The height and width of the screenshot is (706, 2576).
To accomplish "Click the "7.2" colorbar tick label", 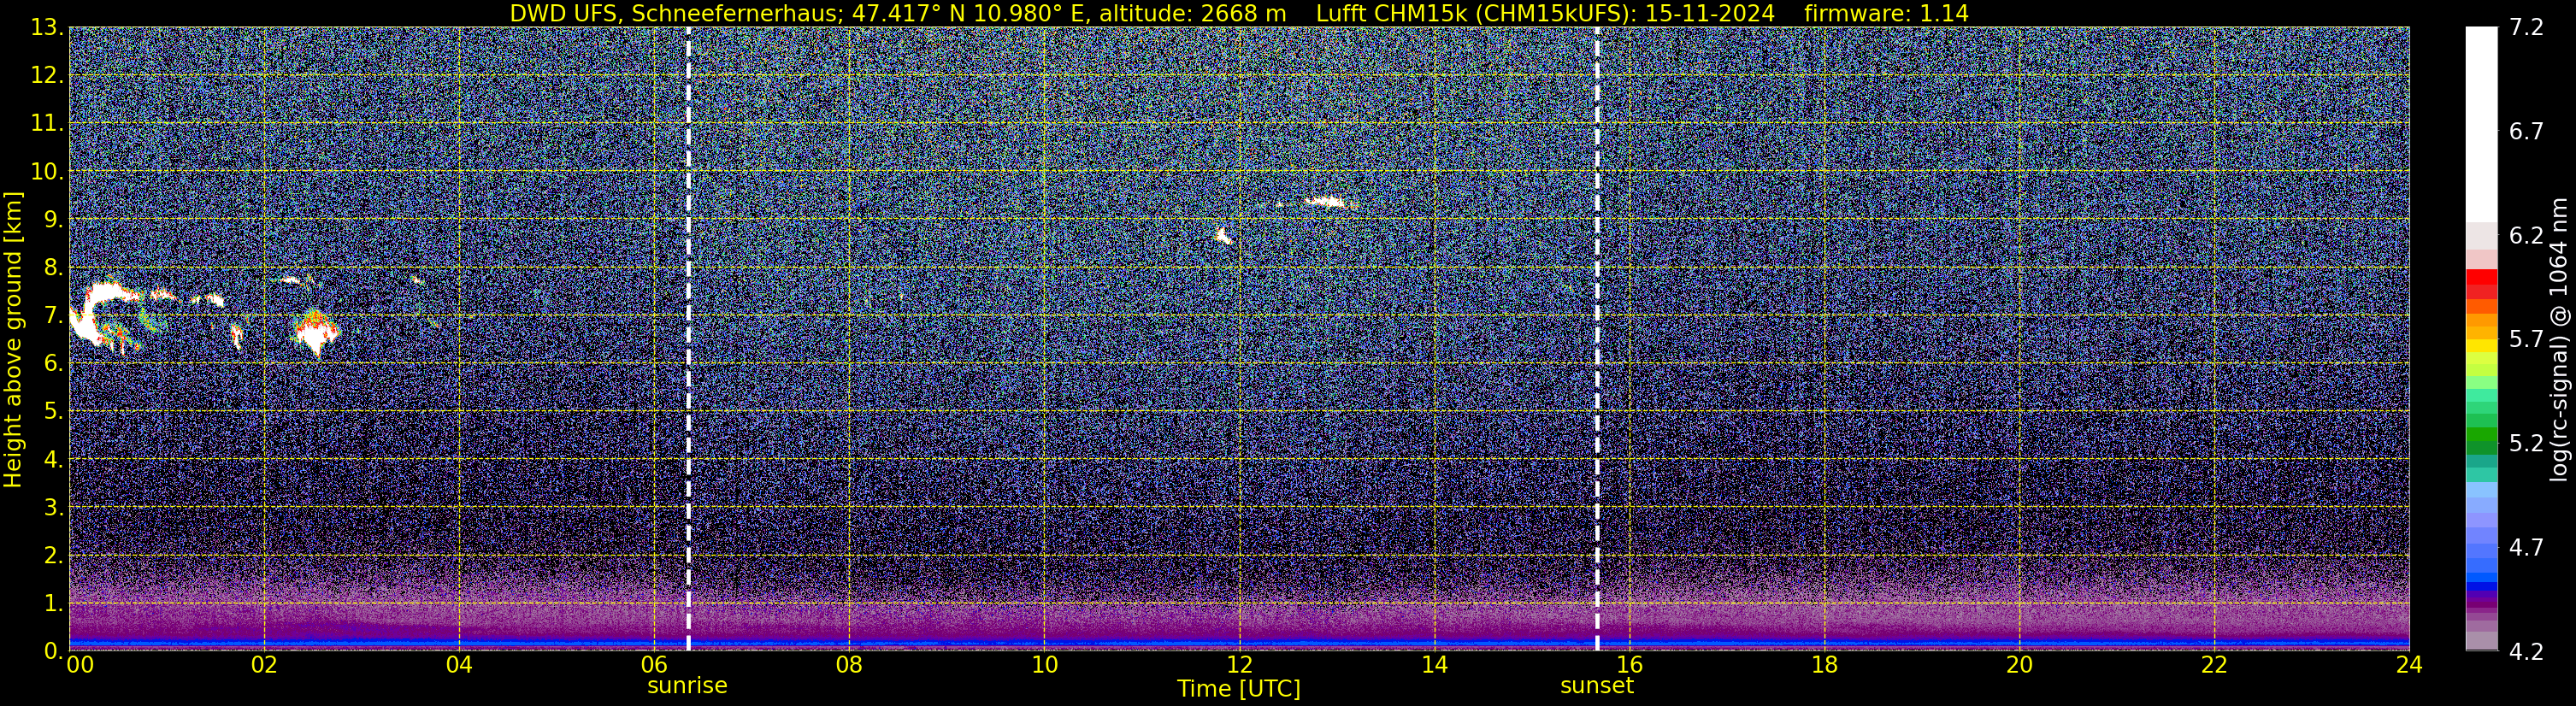I will click(x=2526, y=27).
